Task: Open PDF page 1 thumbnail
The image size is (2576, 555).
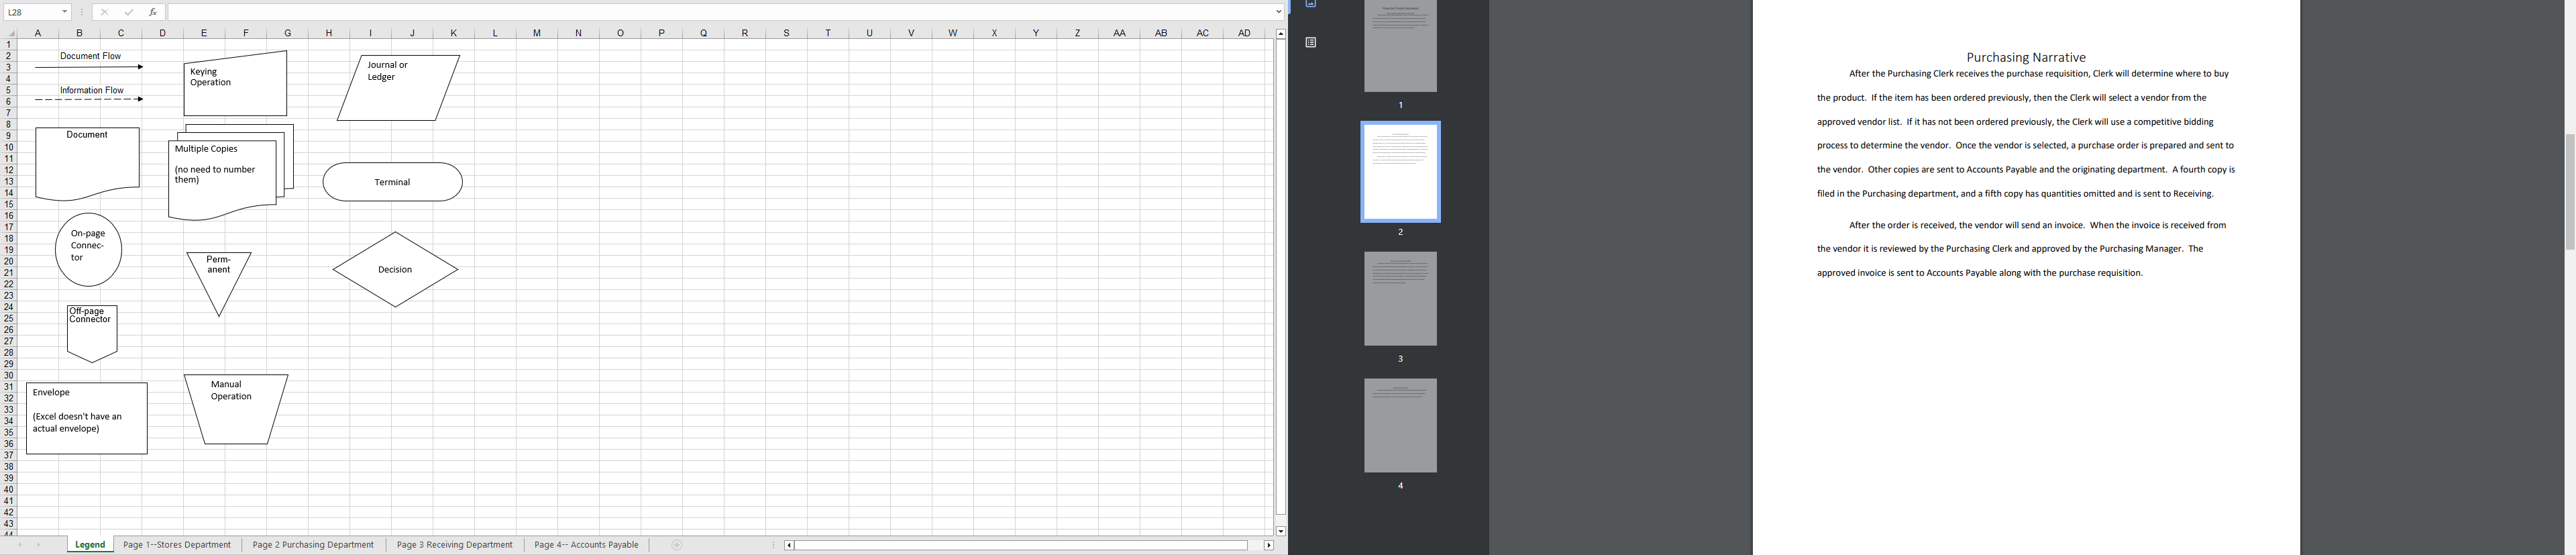Action: point(1400,46)
